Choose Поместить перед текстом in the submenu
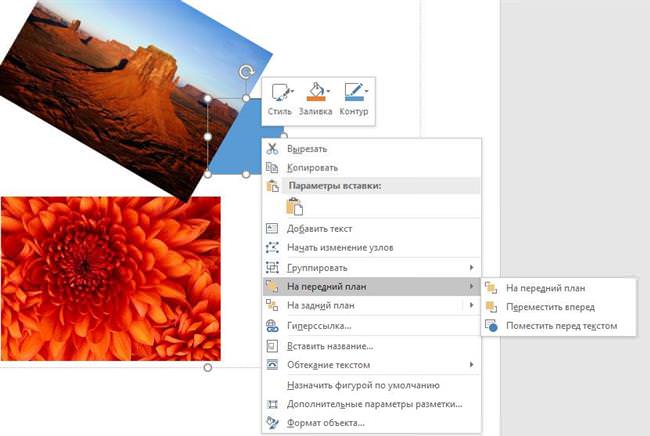650x436 pixels. tap(559, 326)
